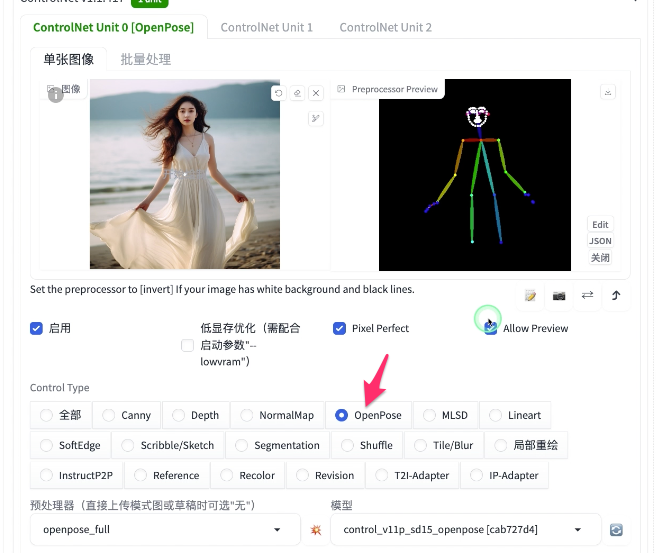Click the Edit button on pose preview
Screen dimensions: 656x553
pyautogui.click(x=600, y=225)
